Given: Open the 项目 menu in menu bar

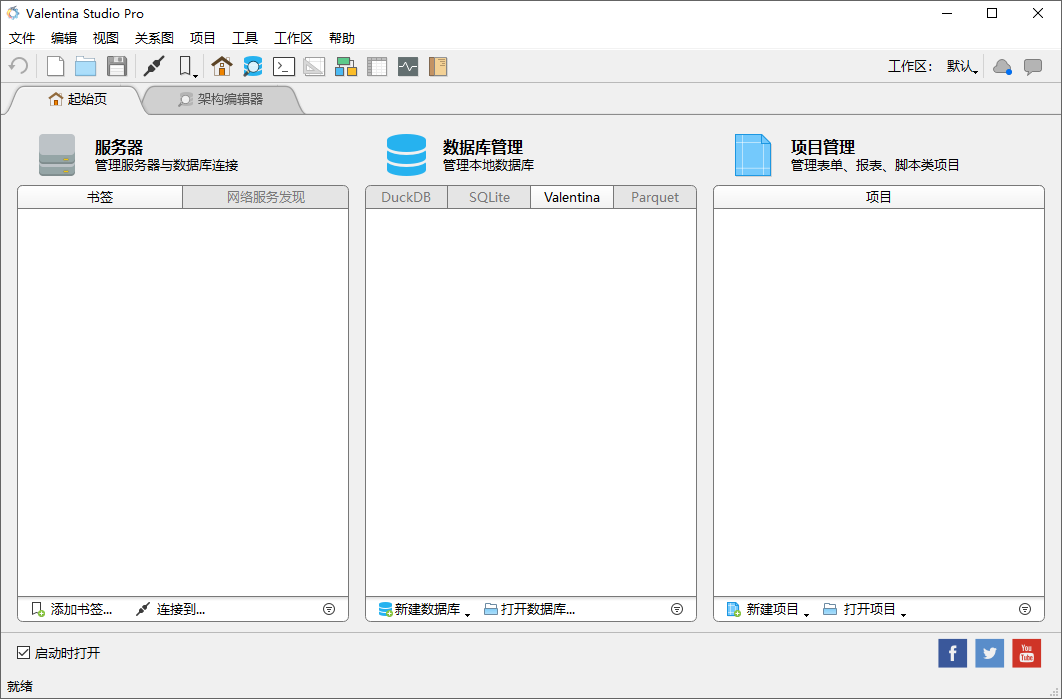Looking at the screenshot, I should [x=203, y=38].
